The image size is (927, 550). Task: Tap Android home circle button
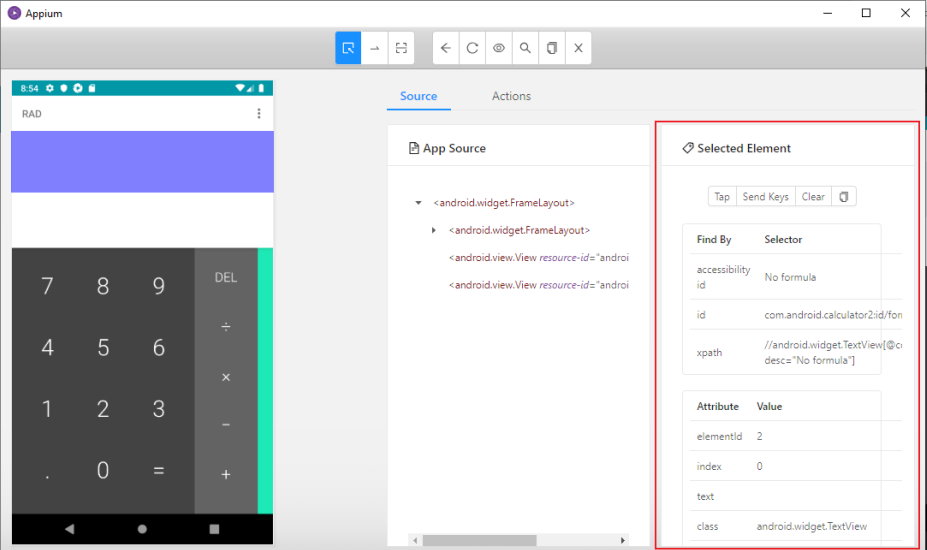pyautogui.click(x=142, y=529)
